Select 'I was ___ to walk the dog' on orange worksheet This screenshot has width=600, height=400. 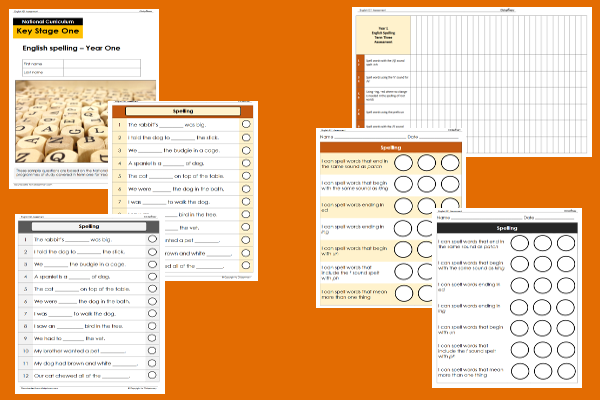coord(169,202)
